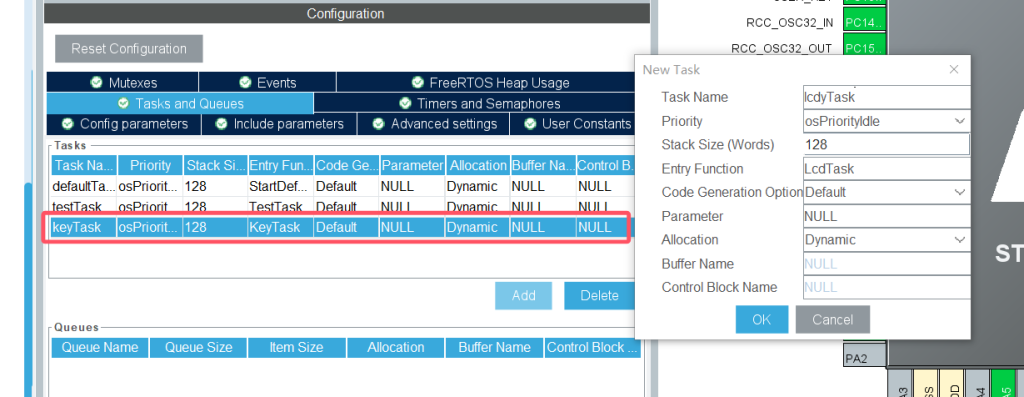The width and height of the screenshot is (1024, 397).
Task: Switch to Include parameters tab
Action: [280, 124]
